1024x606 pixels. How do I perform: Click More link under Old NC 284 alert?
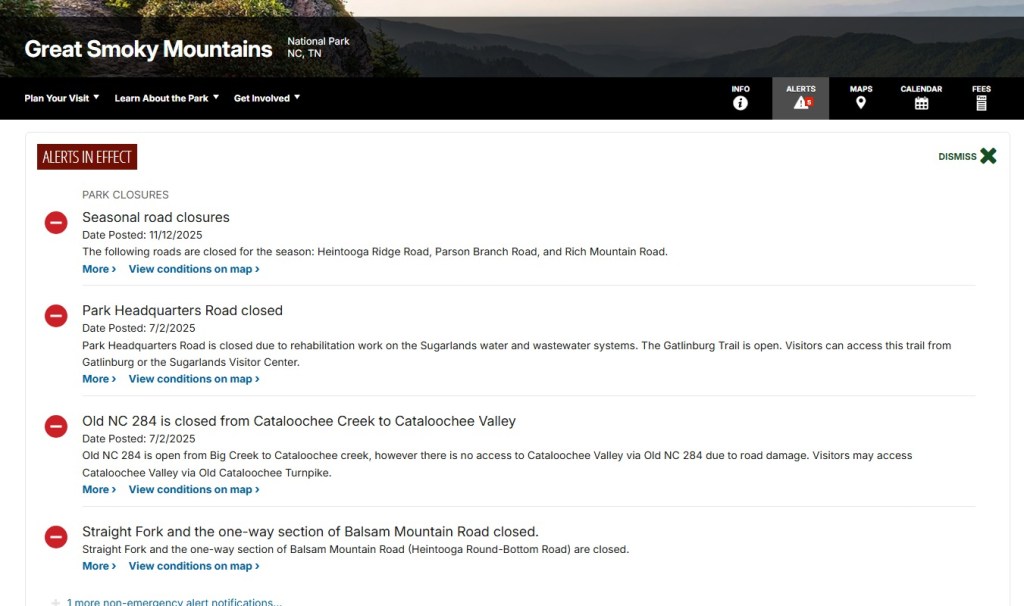tap(98, 490)
